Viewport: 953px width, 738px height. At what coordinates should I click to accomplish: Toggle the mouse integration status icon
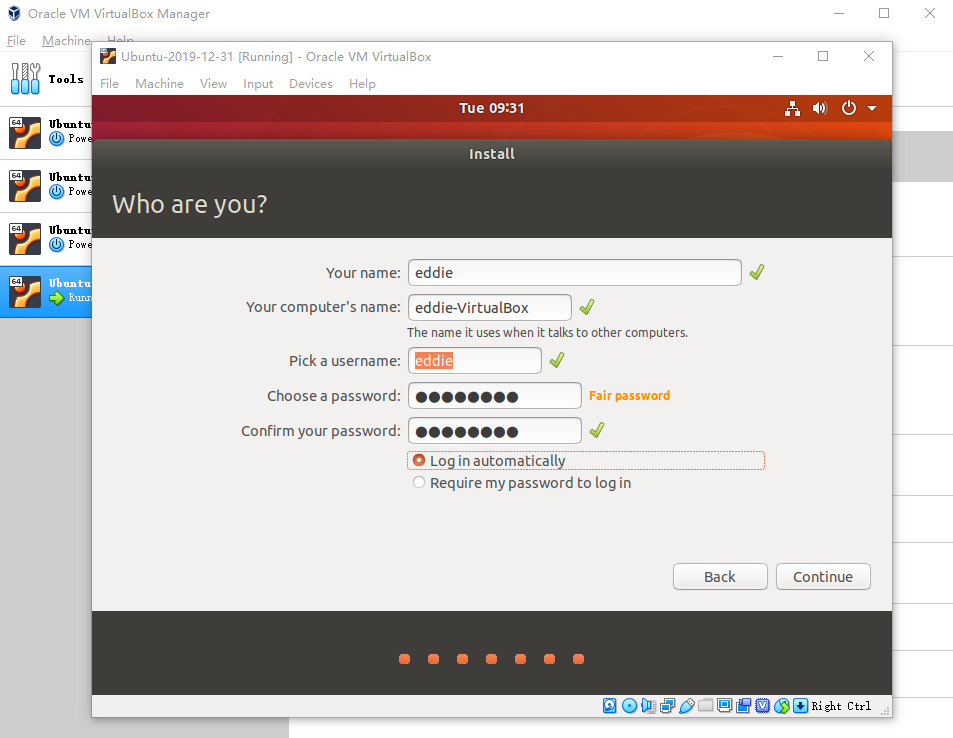click(782, 705)
